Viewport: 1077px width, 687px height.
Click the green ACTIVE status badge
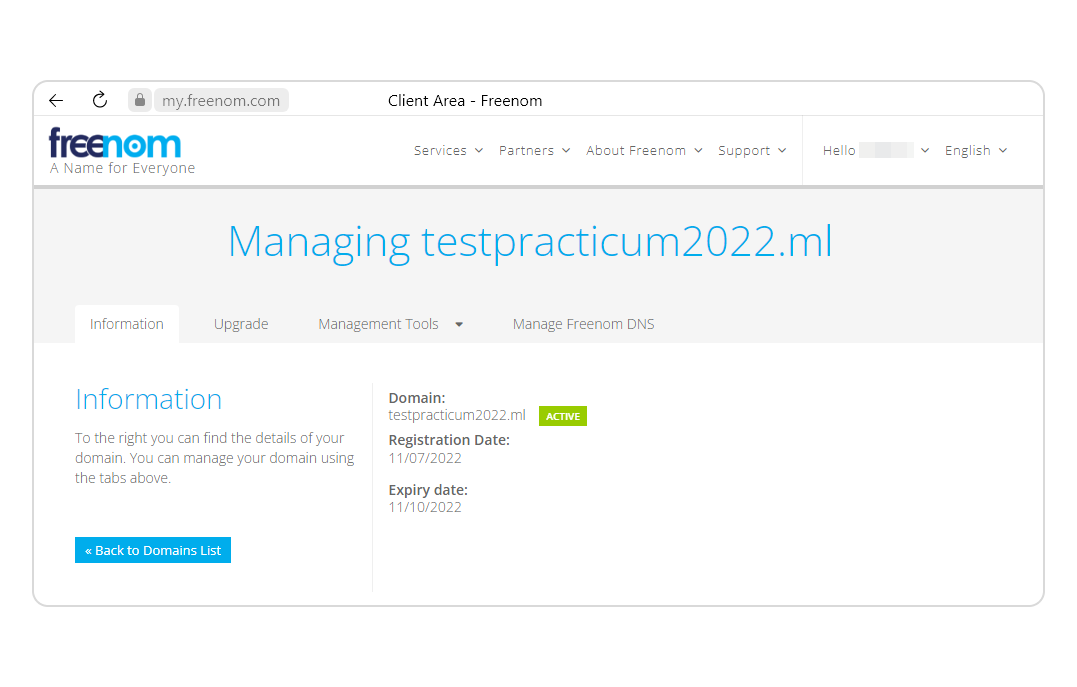tap(563, 416)
